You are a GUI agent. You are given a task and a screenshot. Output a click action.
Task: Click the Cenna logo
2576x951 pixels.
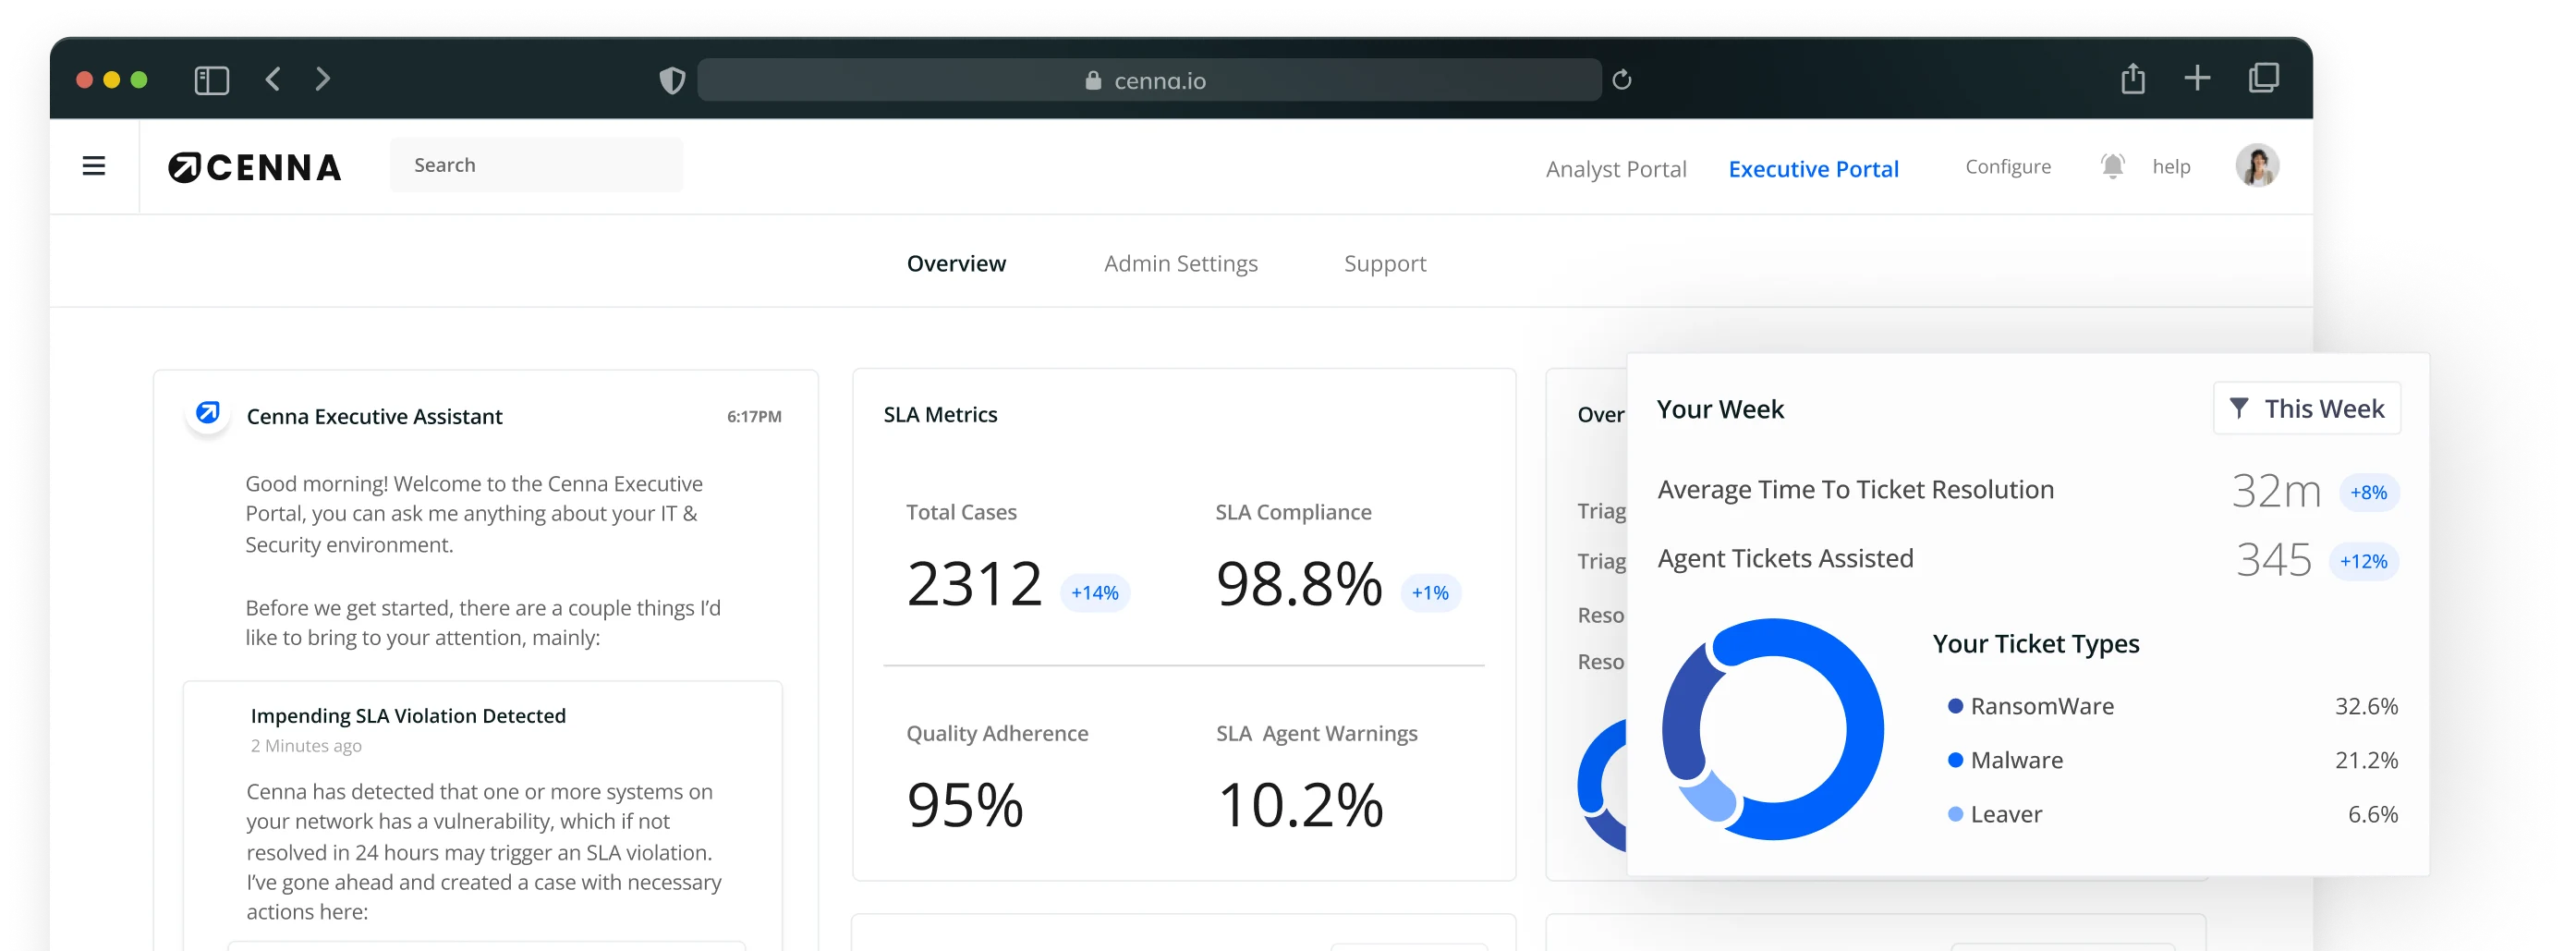coord(254,167)
